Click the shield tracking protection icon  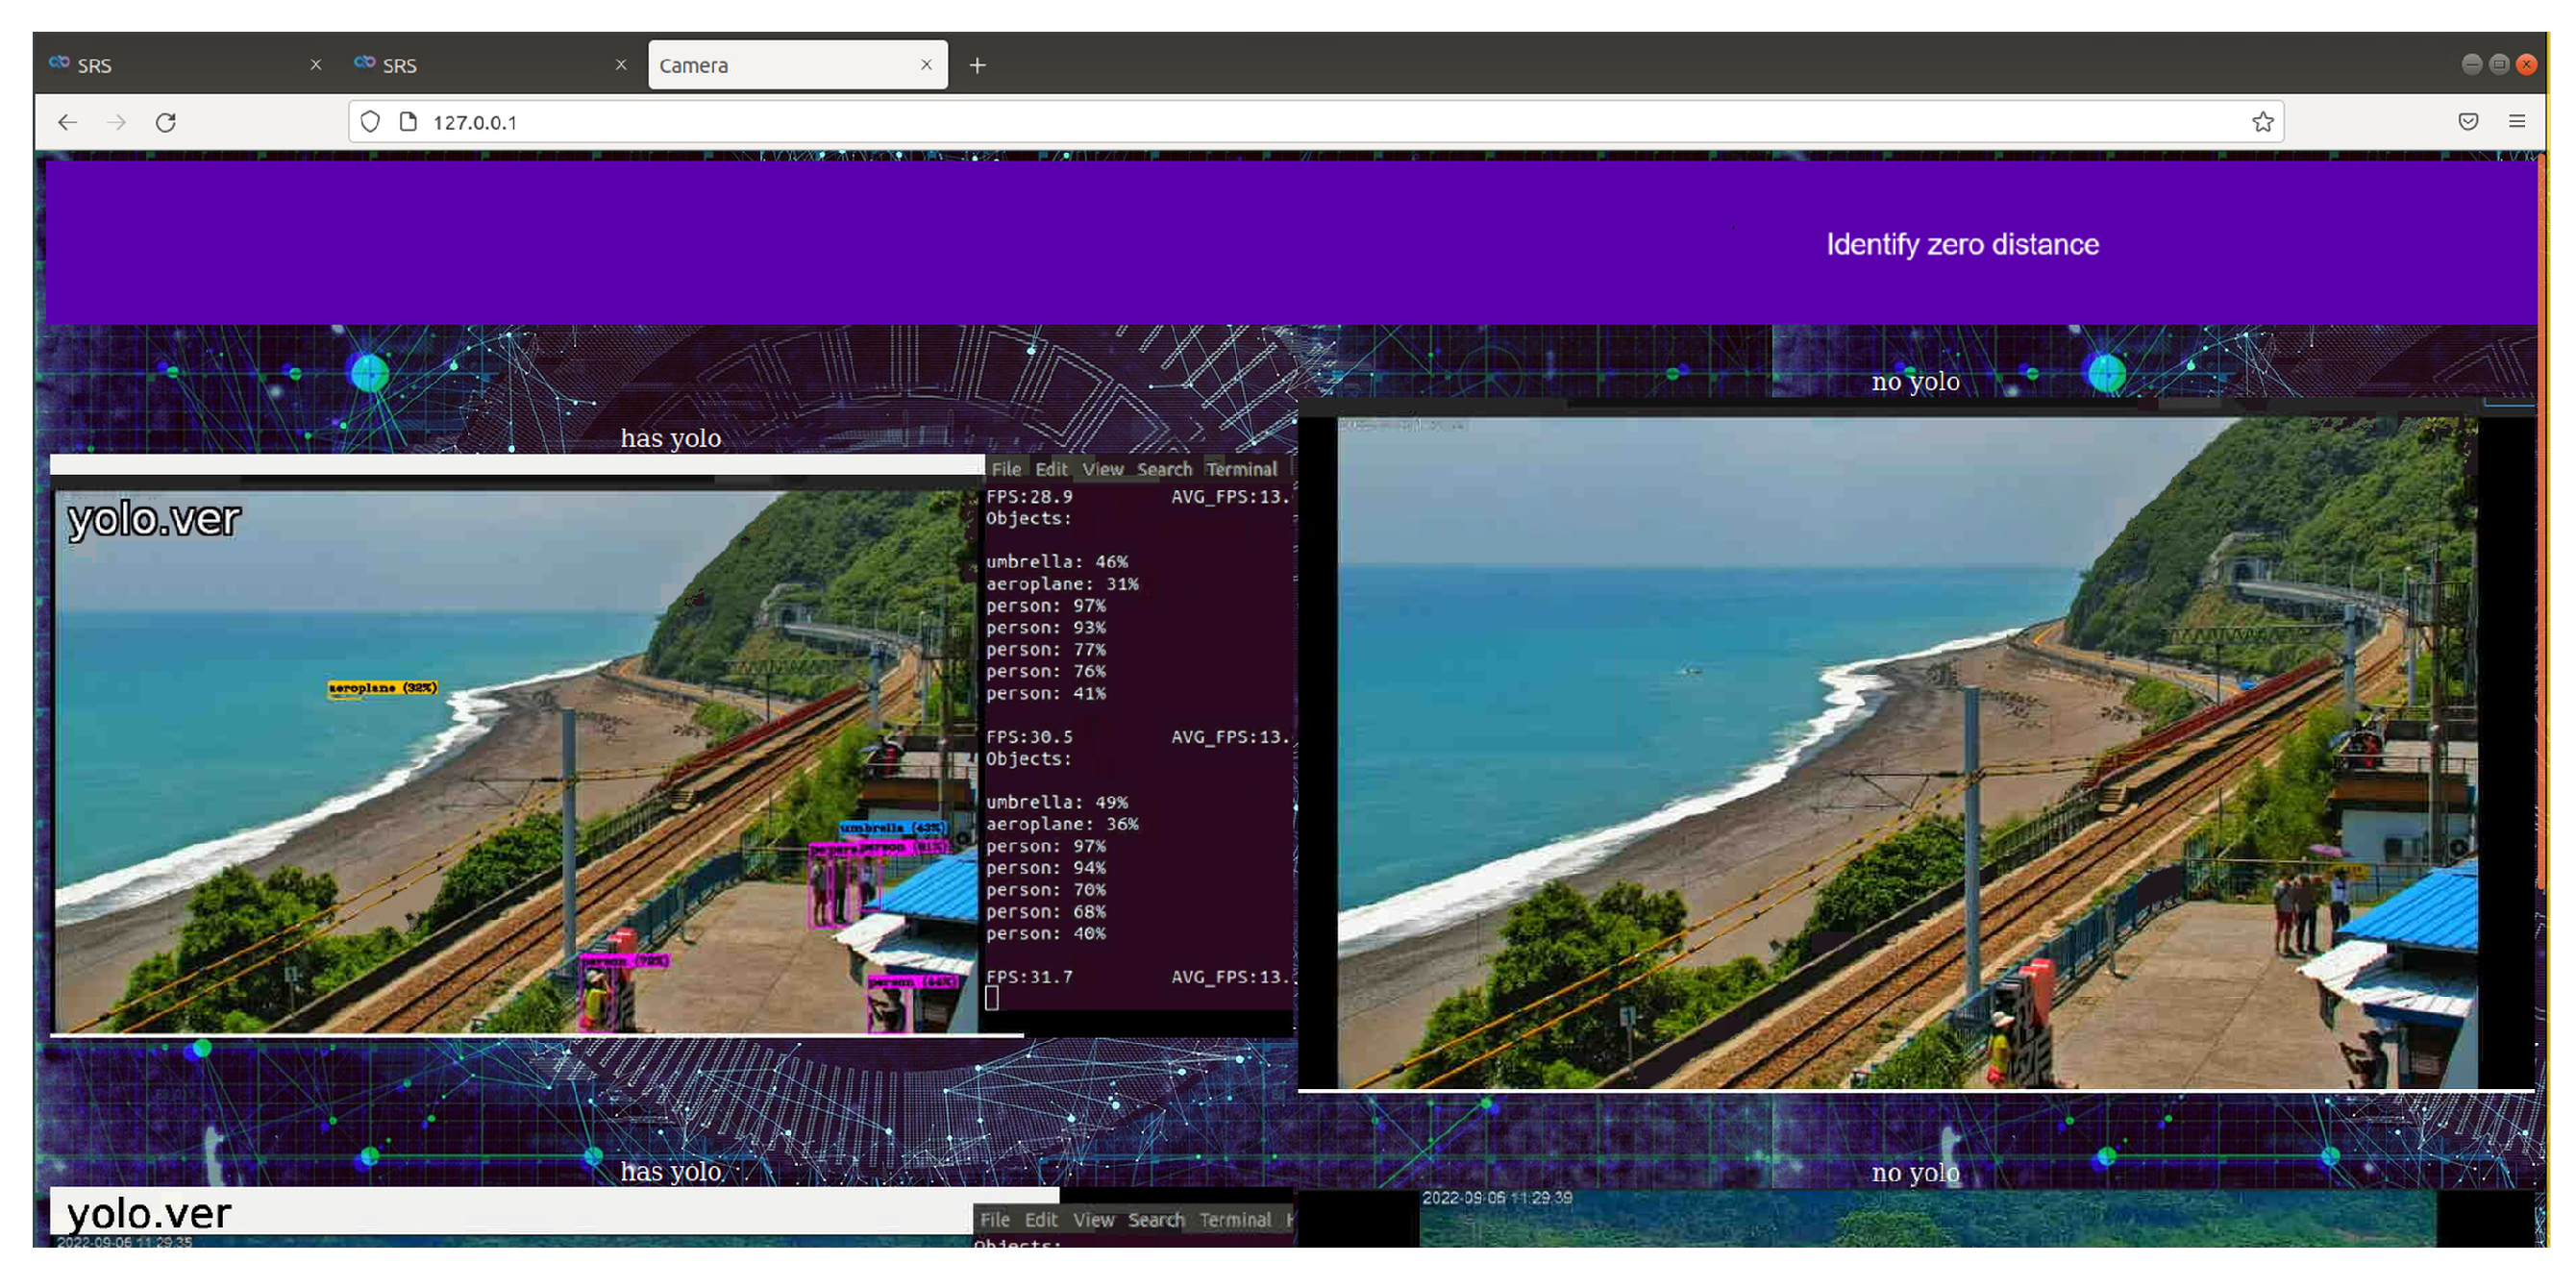pos(370,122)
